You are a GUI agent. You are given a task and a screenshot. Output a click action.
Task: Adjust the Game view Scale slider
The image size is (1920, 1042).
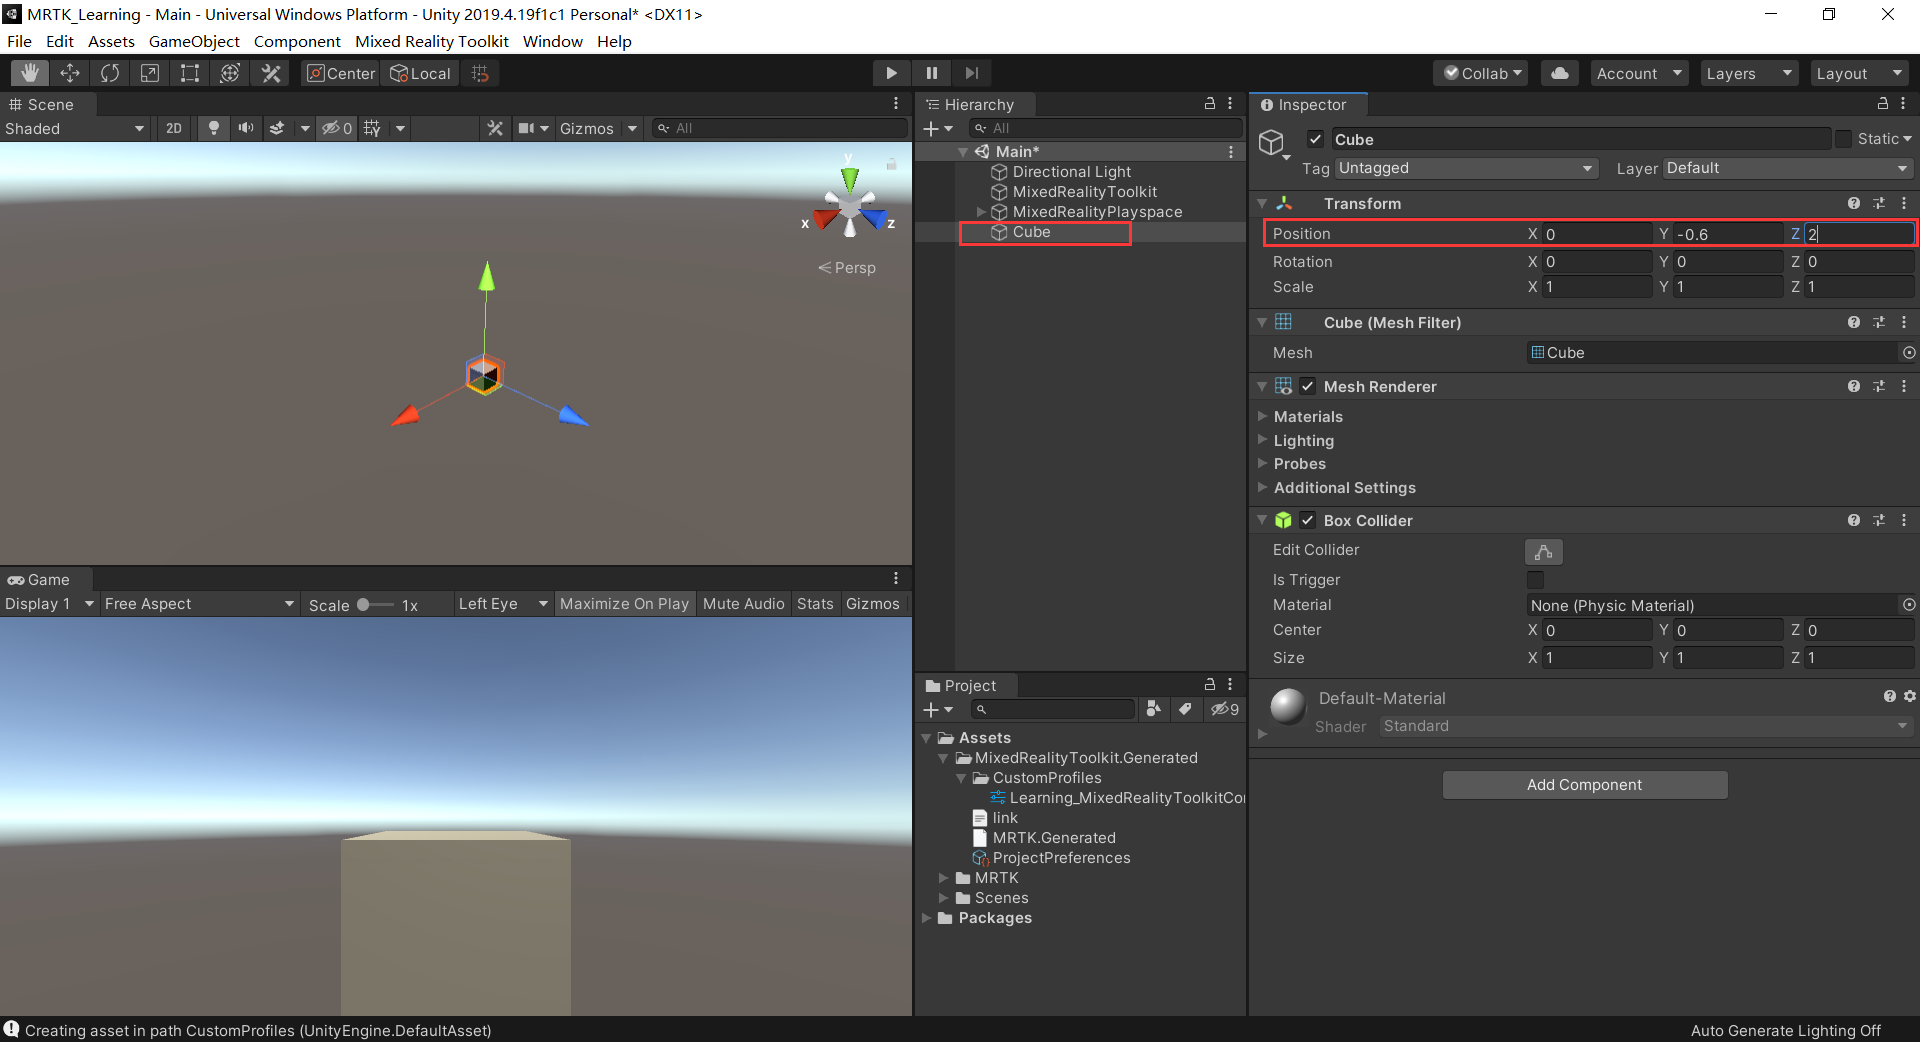pos(364,605)
